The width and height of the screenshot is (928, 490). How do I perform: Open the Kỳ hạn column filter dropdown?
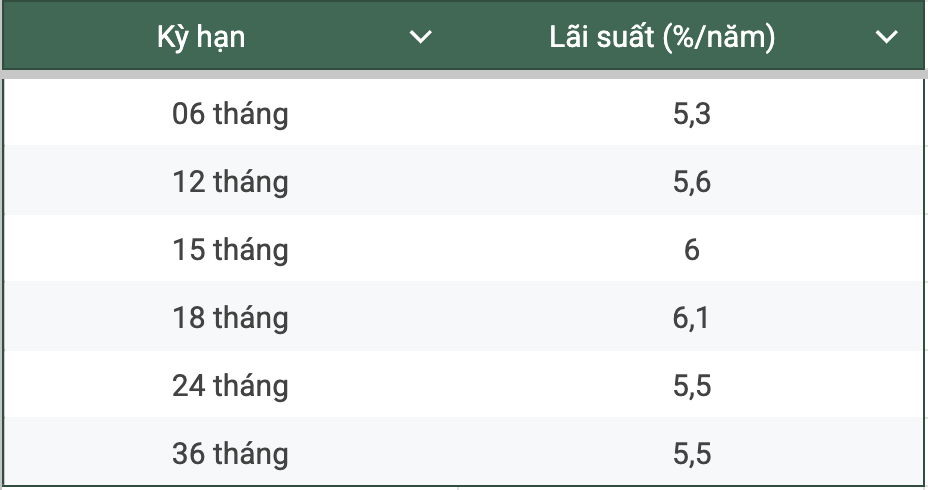coord(421,38)
